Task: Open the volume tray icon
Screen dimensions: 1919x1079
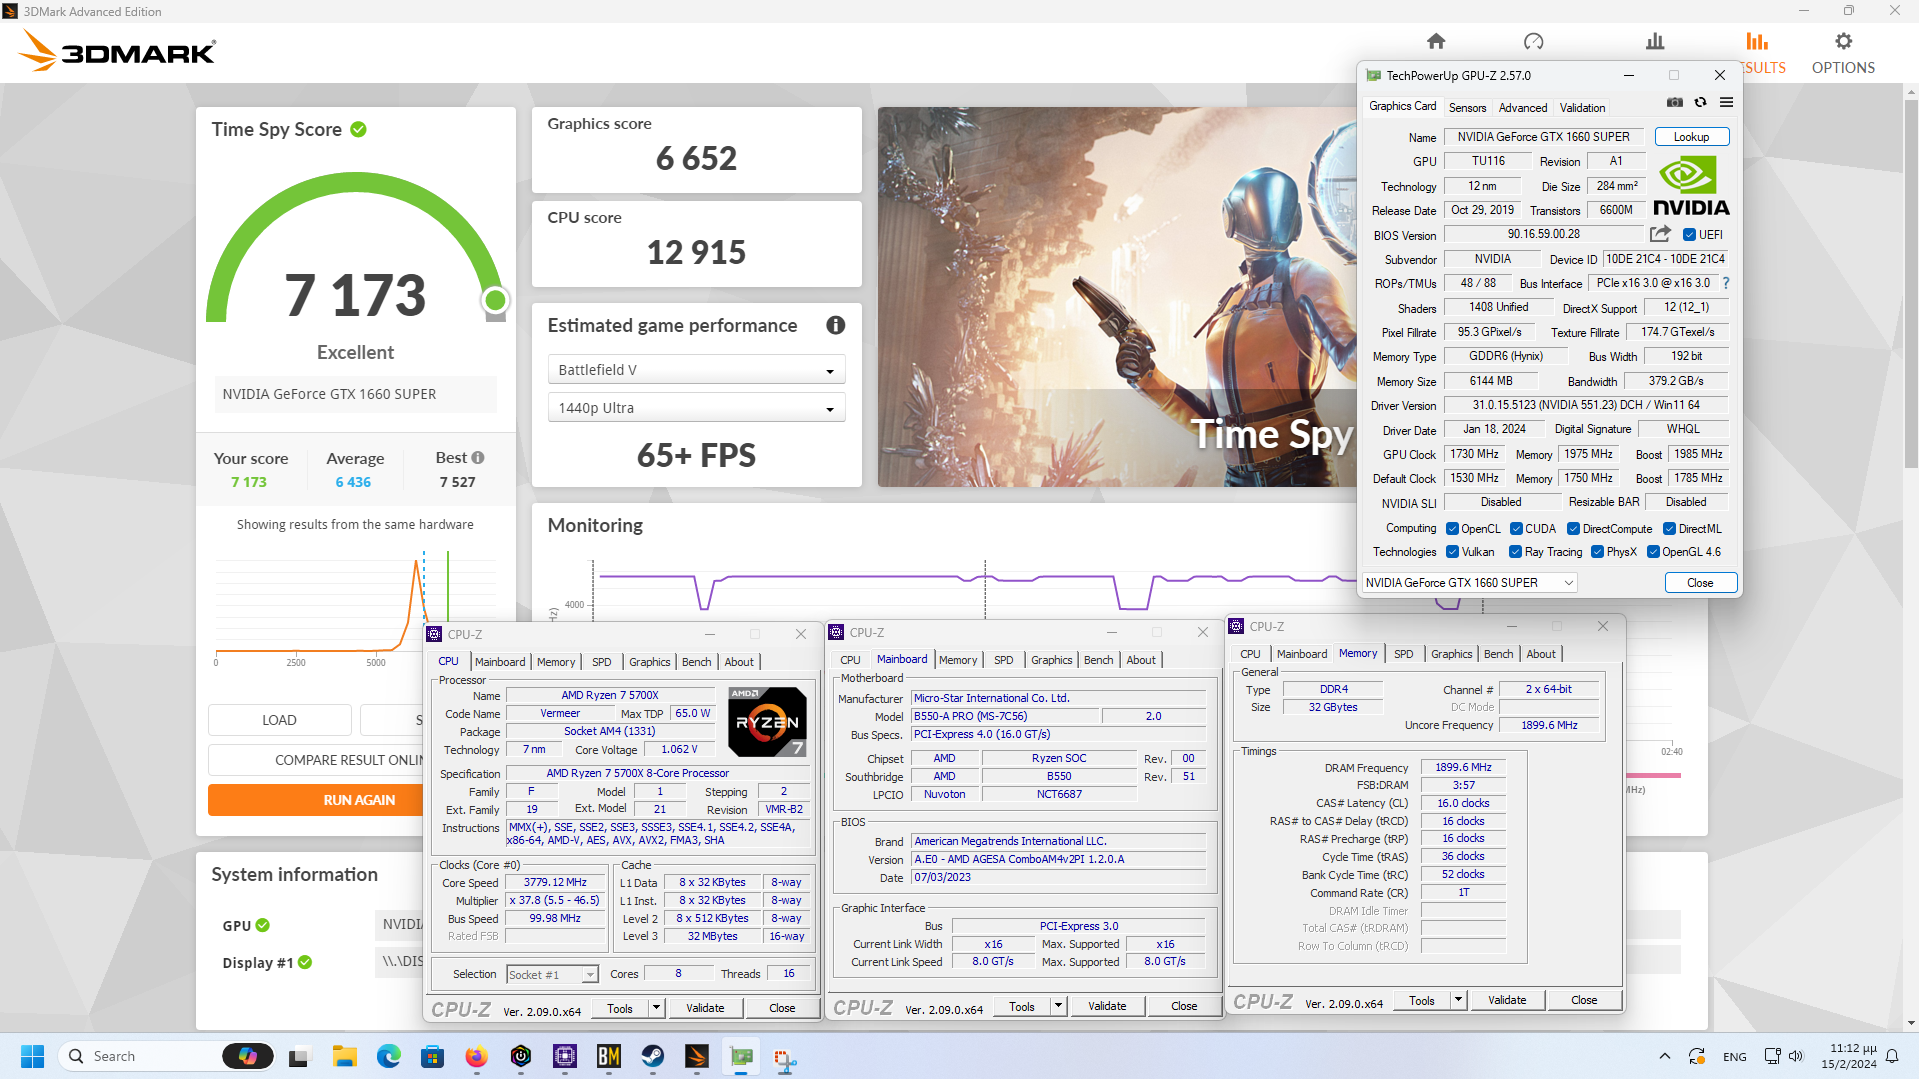Action: 1796,1056
